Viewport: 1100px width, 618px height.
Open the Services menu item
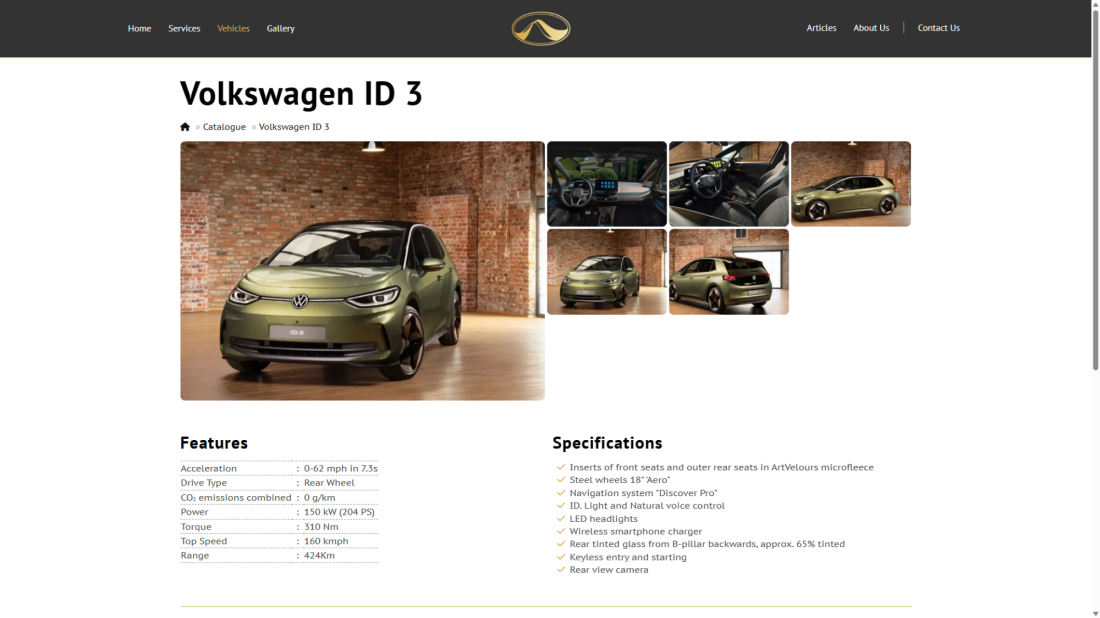(x=184, y=29)
